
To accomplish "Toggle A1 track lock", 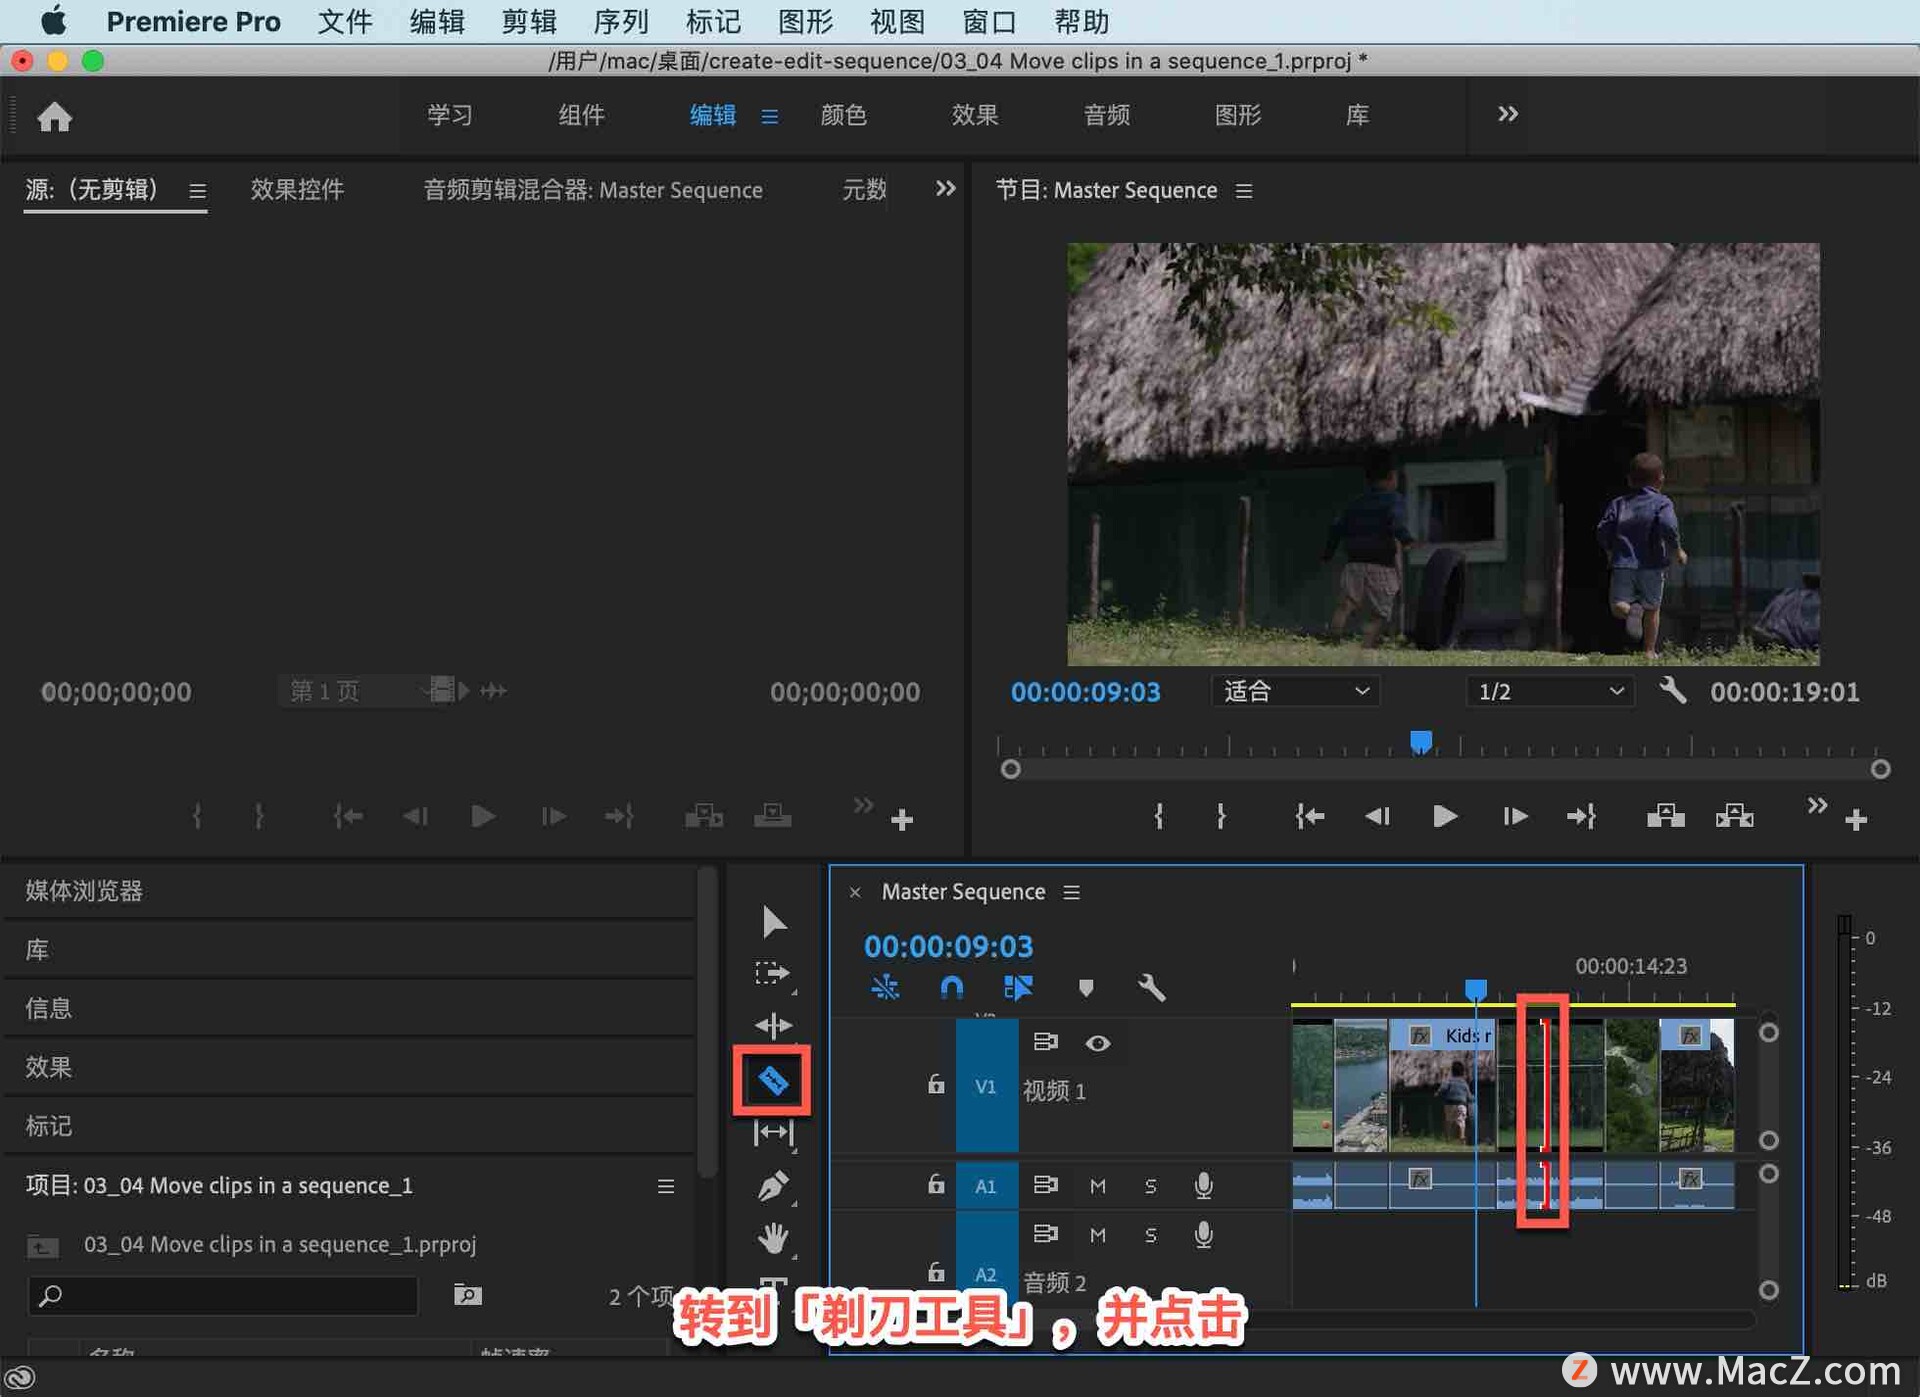I will pyautogui.click(x=935, y=1184).
